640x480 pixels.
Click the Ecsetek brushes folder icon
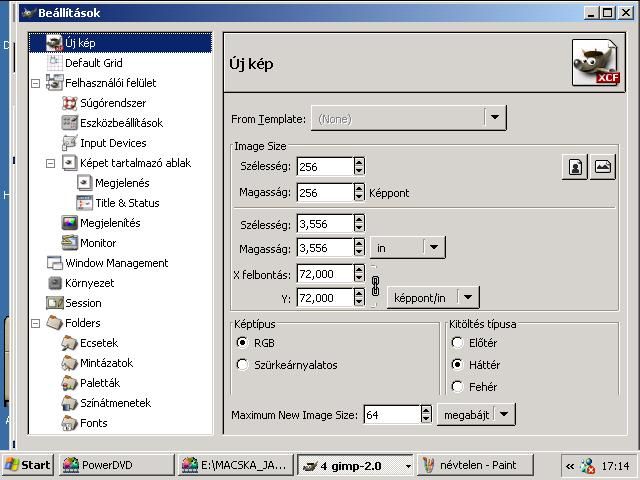point(69,343)
